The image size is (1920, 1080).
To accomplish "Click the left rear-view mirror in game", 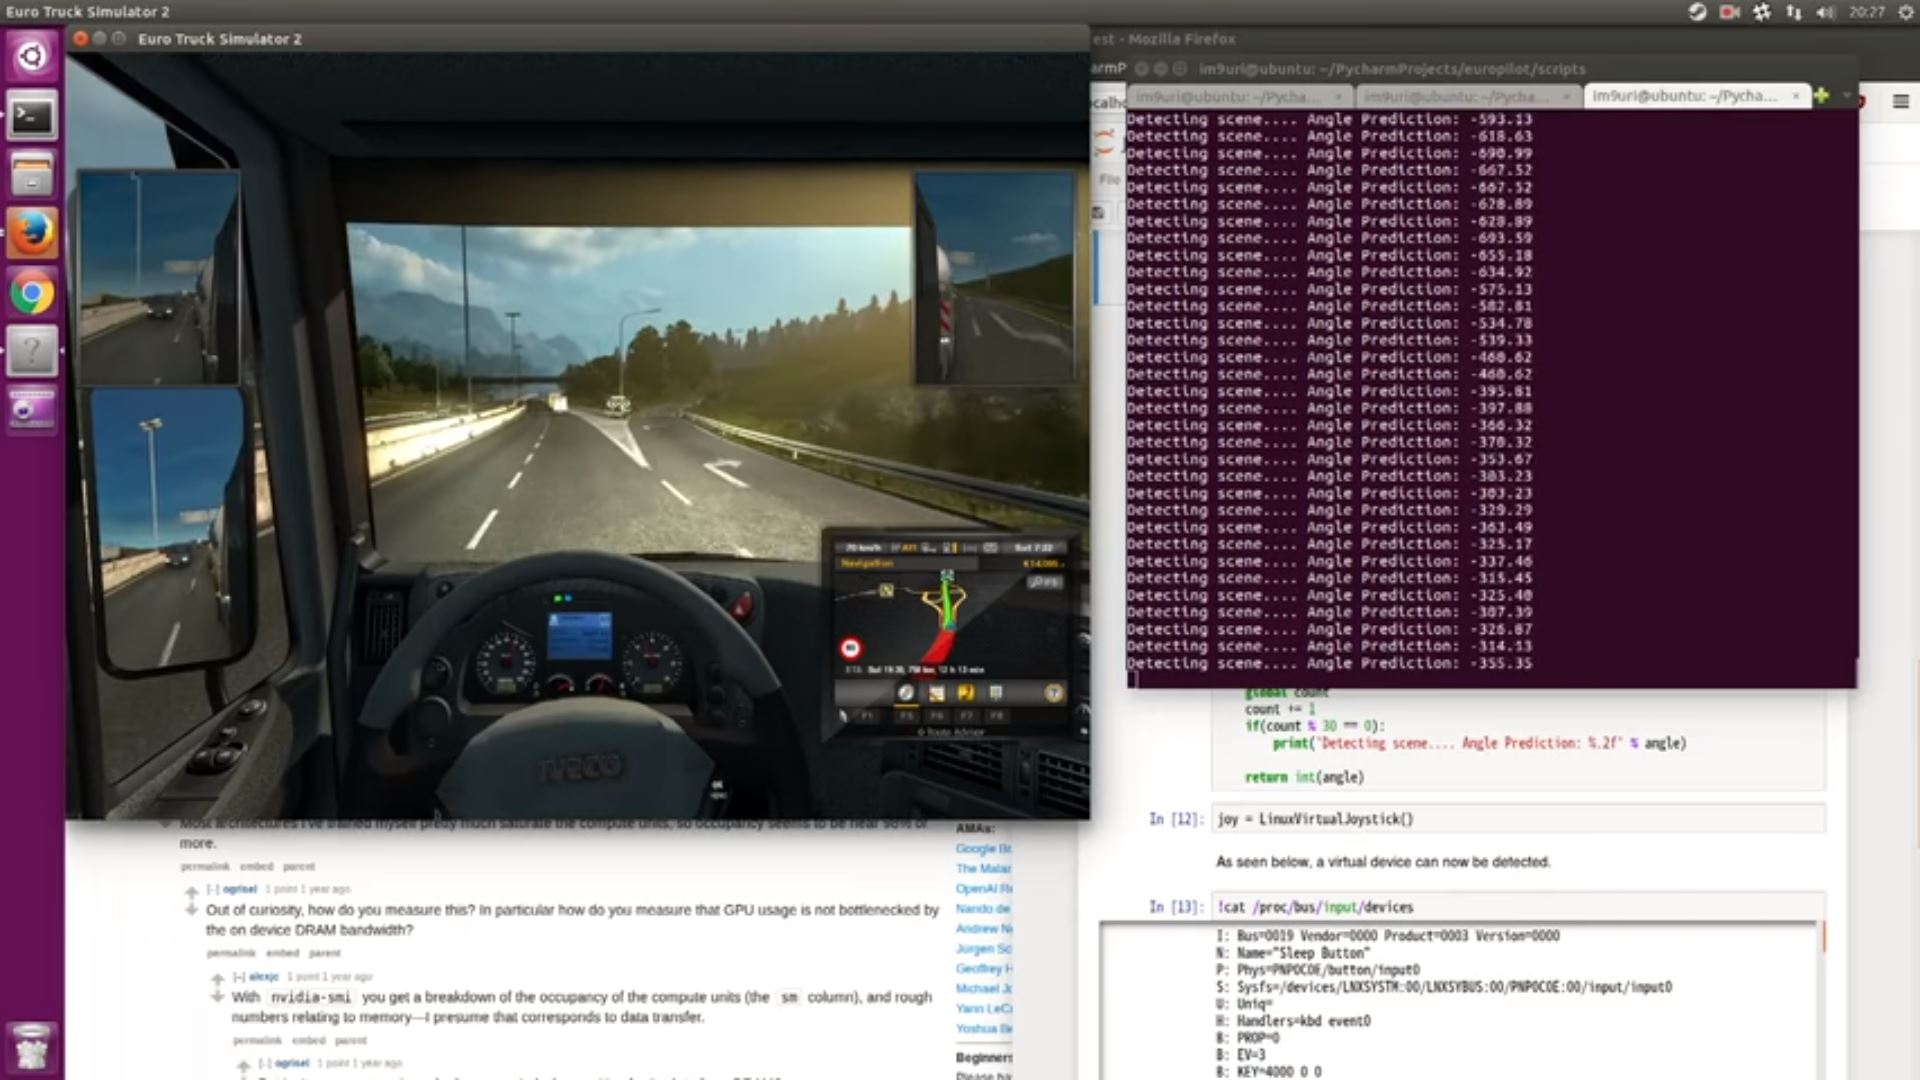I will click(x=158, y=277).
